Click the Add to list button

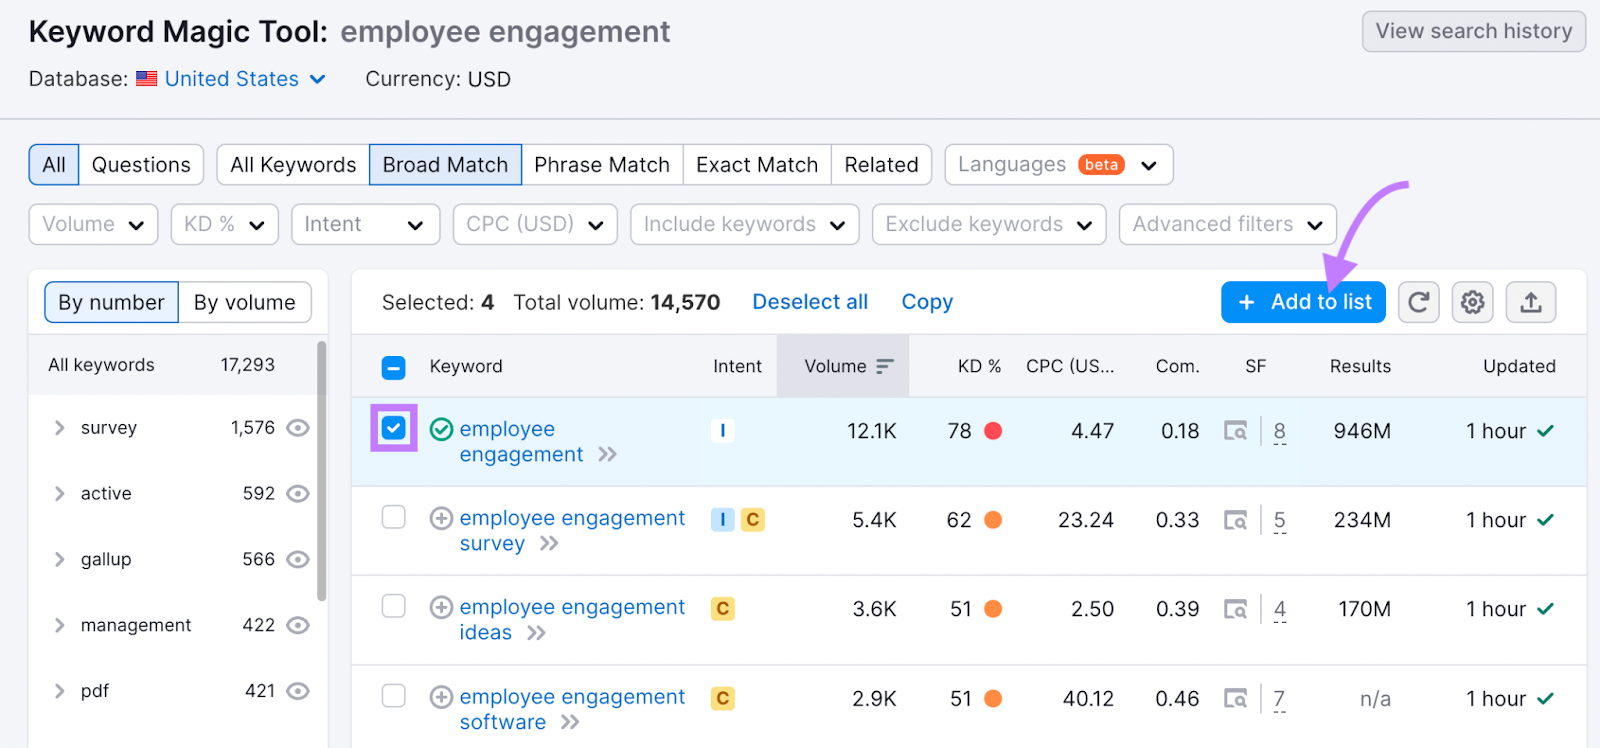[1303, 302]
